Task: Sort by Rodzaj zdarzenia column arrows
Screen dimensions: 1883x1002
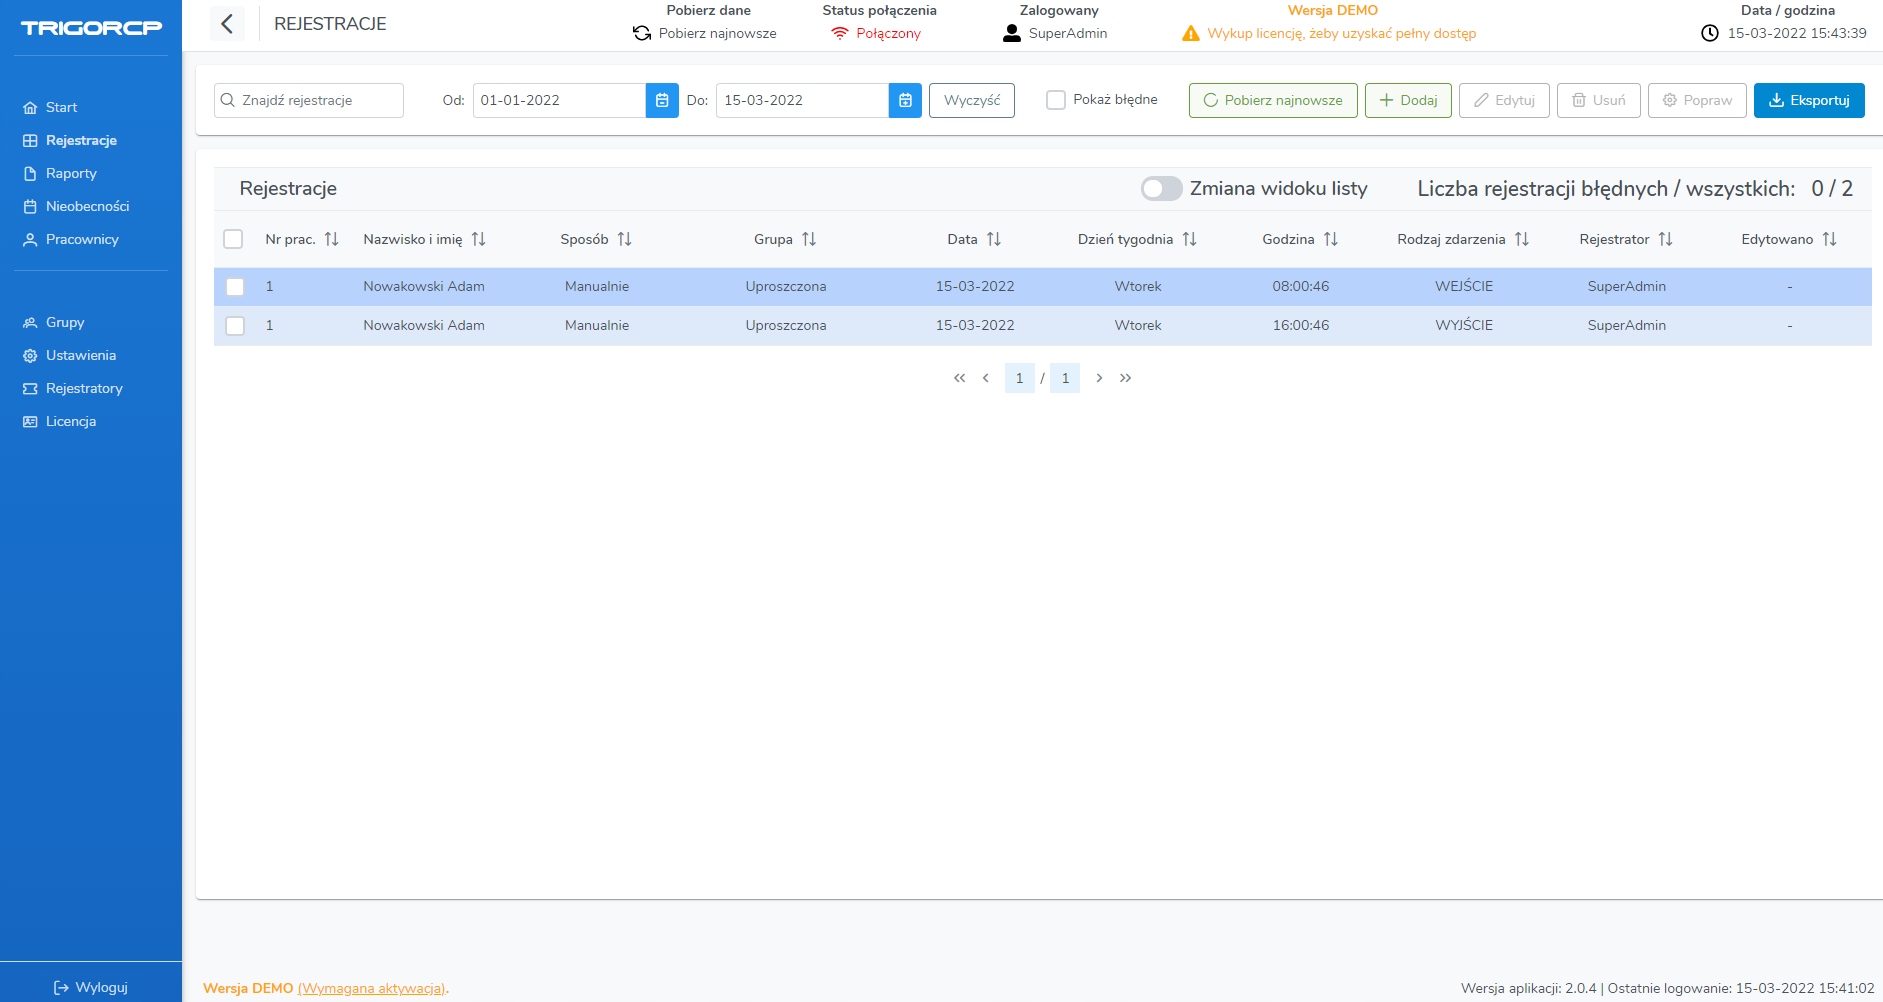Action: tap(1521, 239)
